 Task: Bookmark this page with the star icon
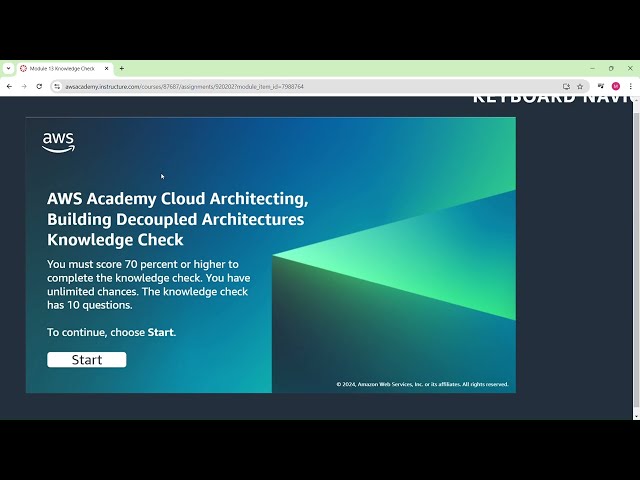[580, 87]
